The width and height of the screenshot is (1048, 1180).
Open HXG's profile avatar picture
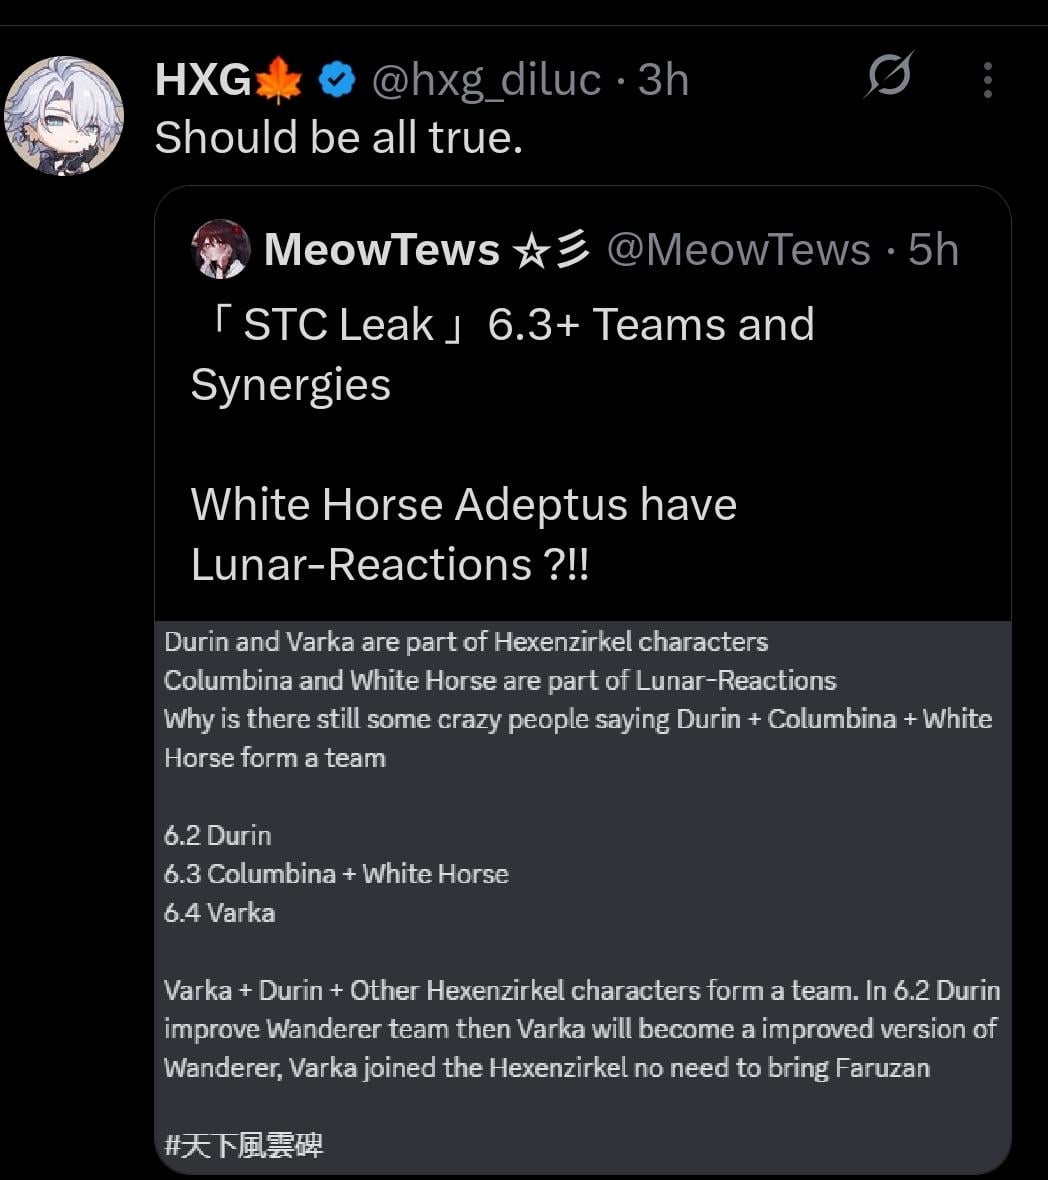[64, 116]
